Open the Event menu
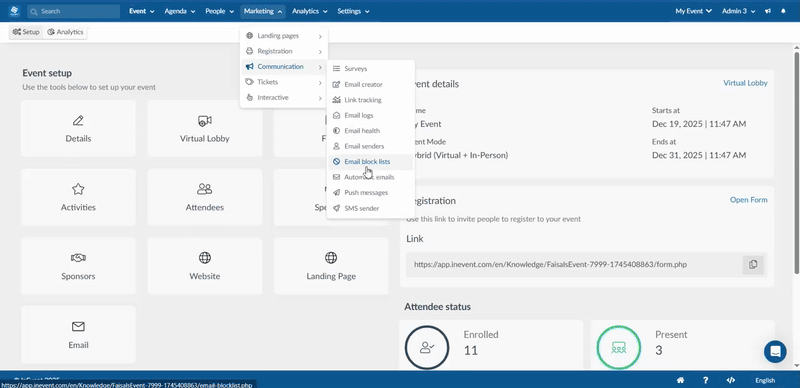Image resolution: width=800 pixels, height=388 pixels. tap(141, 11)
